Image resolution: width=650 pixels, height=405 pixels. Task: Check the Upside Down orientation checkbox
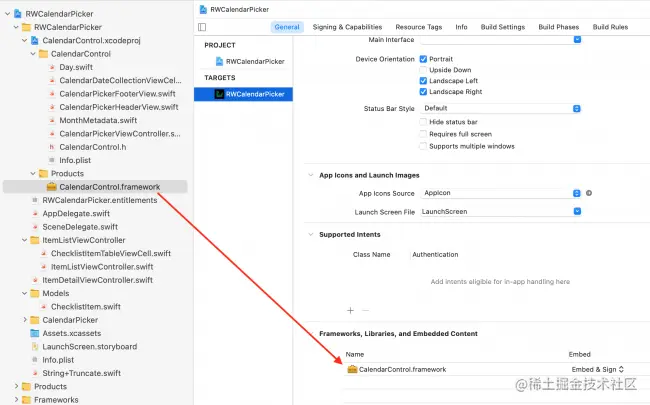click(x=423, y=70)
